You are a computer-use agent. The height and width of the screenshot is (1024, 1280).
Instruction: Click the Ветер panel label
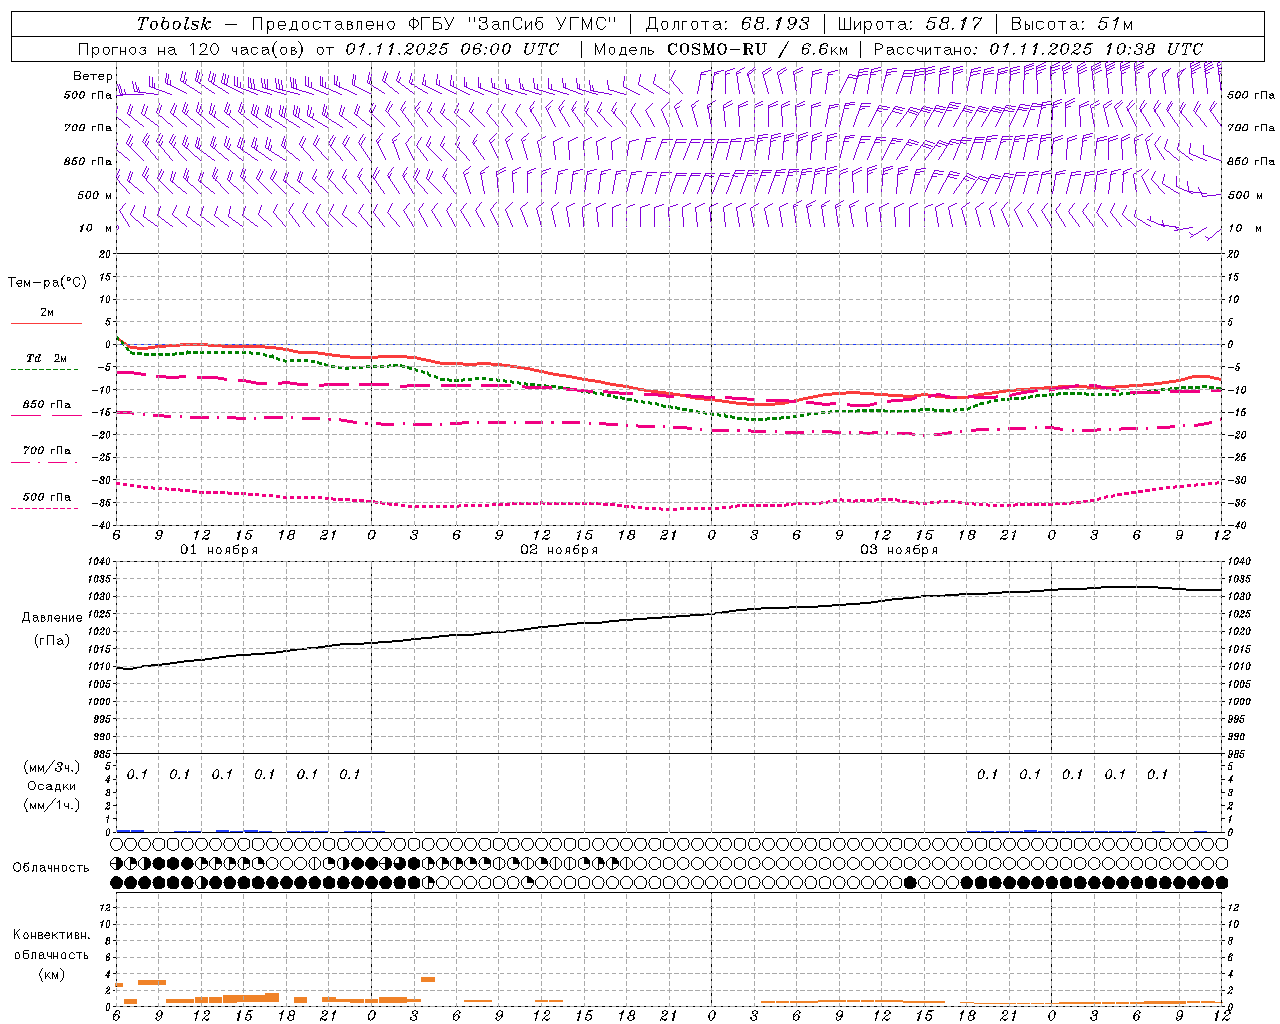[92, 76]
